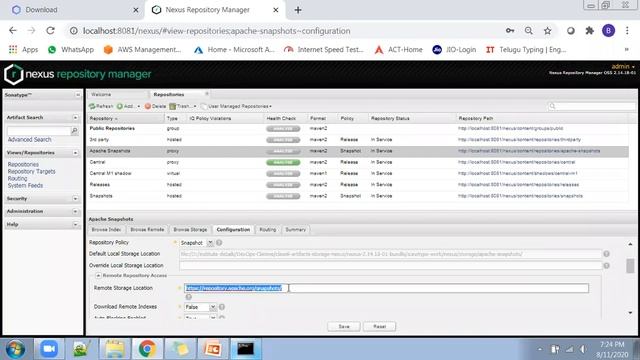Screen dimensions: 640x360
Task: Select the Releases repository row
Action: (358, 185)
